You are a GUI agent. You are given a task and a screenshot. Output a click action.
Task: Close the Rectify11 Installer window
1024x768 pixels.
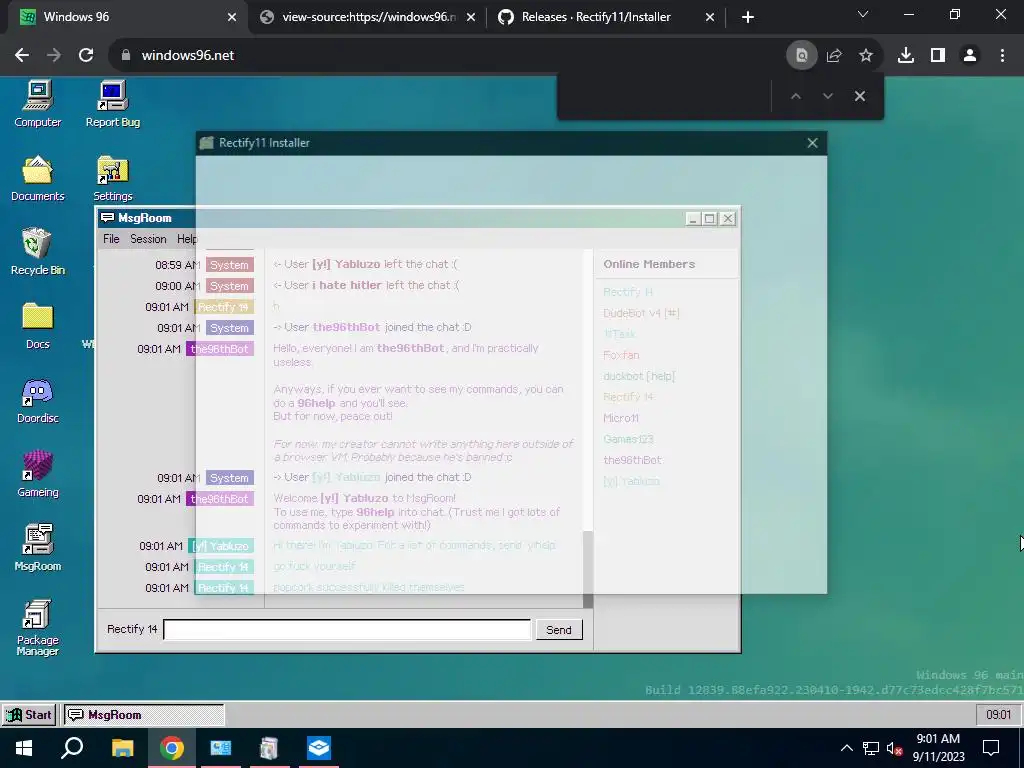click(x=812, y=143)
